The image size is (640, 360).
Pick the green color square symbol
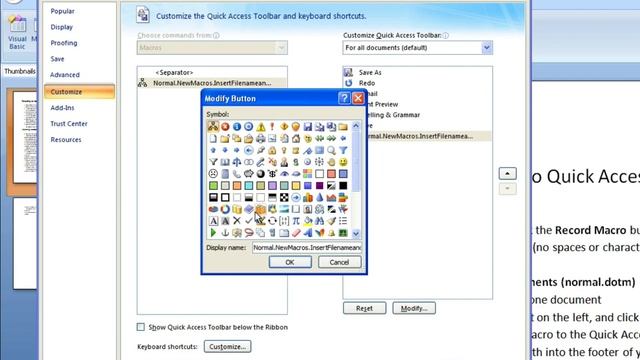213,186
